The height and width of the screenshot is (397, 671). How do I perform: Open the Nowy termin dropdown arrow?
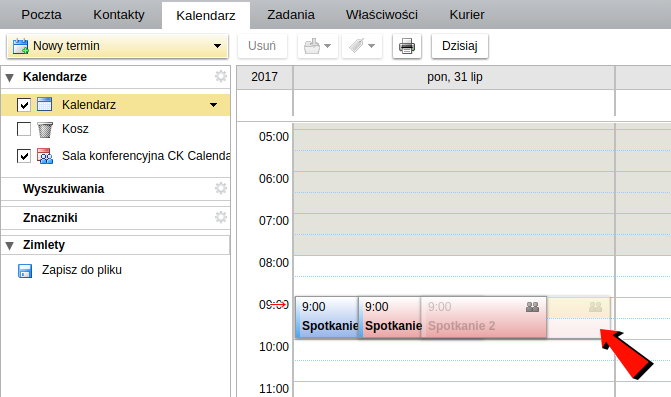coord(217,46)
